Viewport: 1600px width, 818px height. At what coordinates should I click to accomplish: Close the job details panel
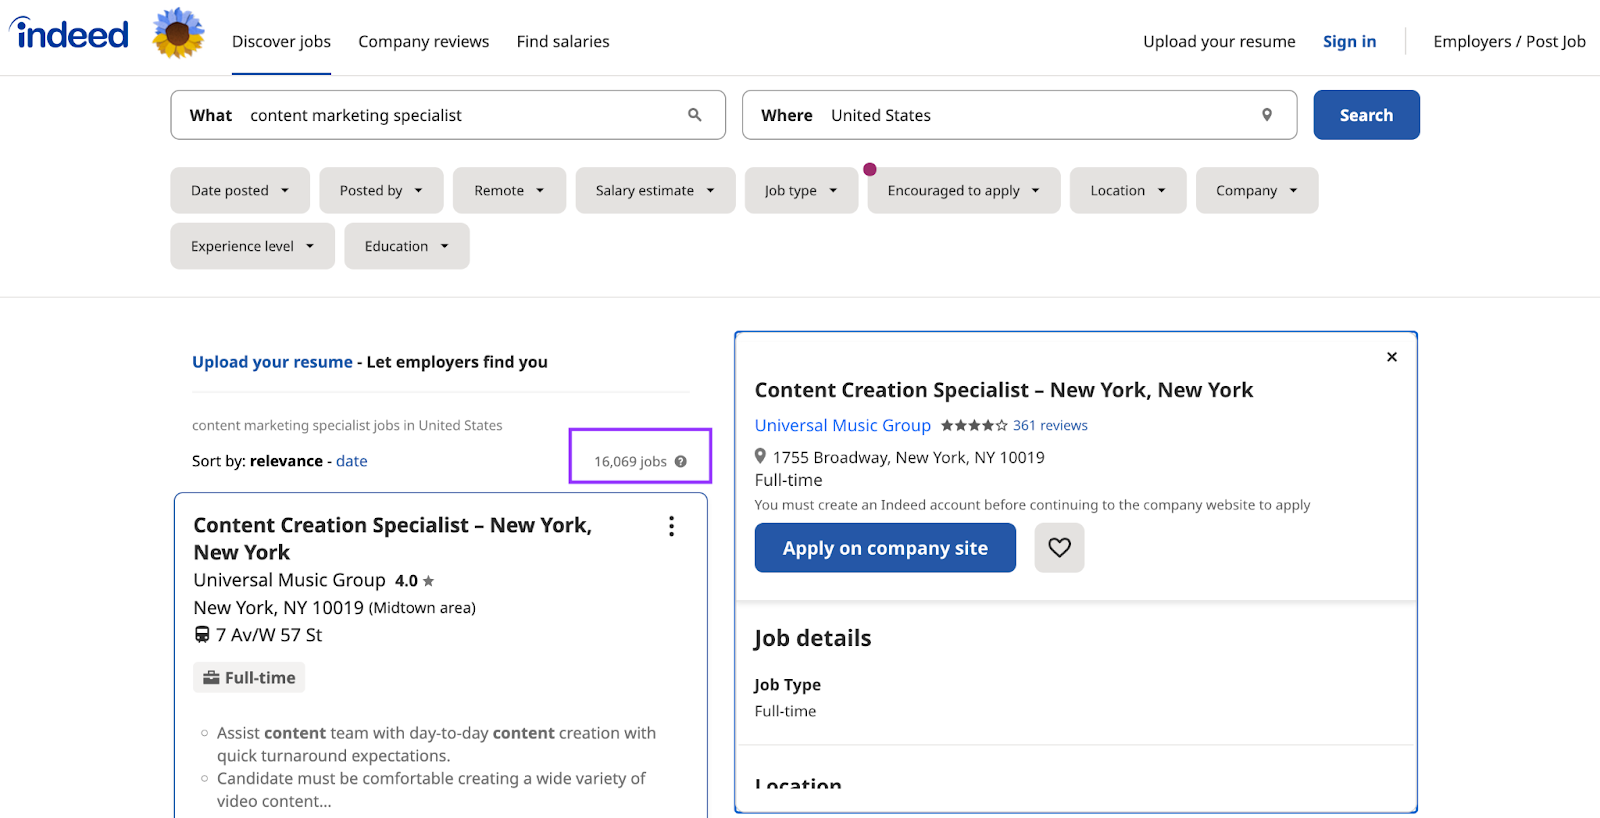[1391, 357]
